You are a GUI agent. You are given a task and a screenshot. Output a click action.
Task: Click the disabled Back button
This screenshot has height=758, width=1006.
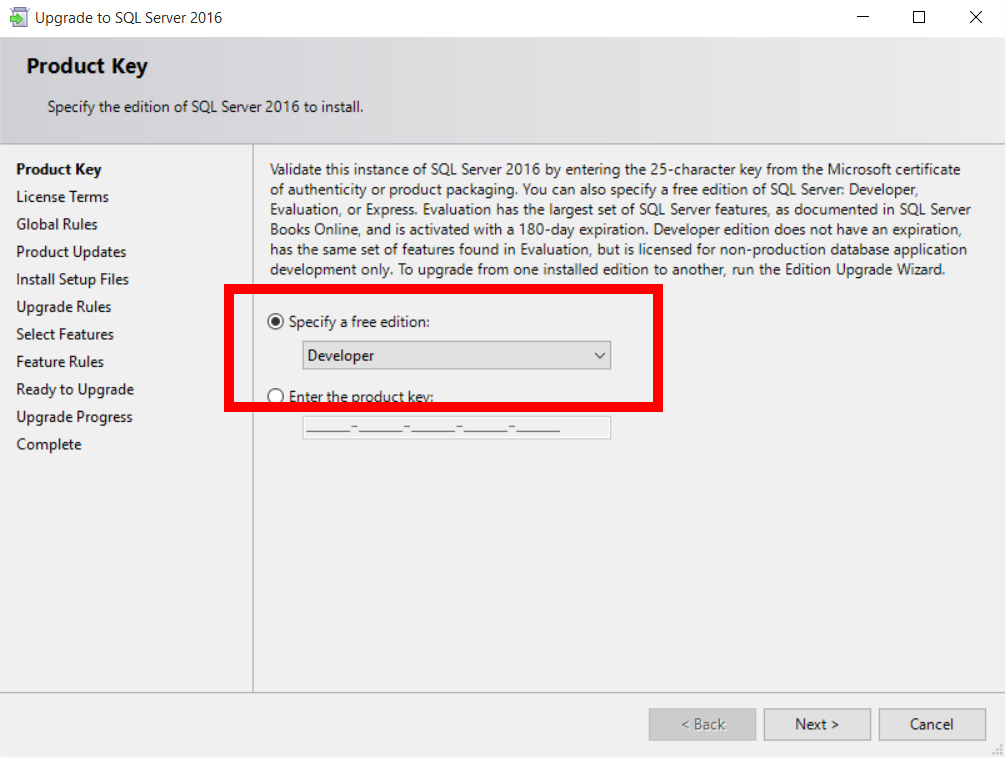(702, 724)
